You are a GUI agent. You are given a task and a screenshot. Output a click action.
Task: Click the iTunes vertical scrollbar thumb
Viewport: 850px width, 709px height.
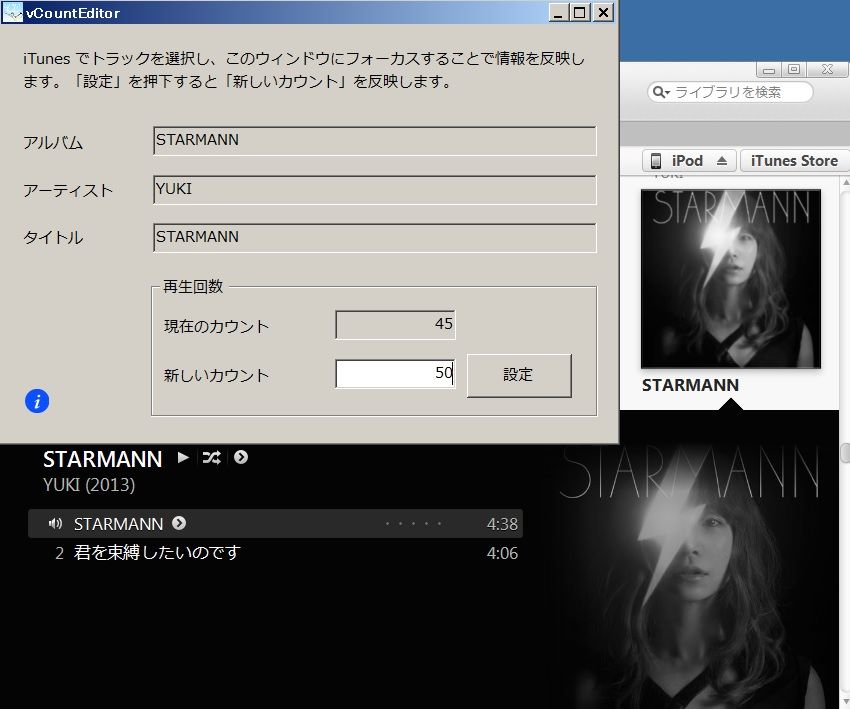point(845,453)
